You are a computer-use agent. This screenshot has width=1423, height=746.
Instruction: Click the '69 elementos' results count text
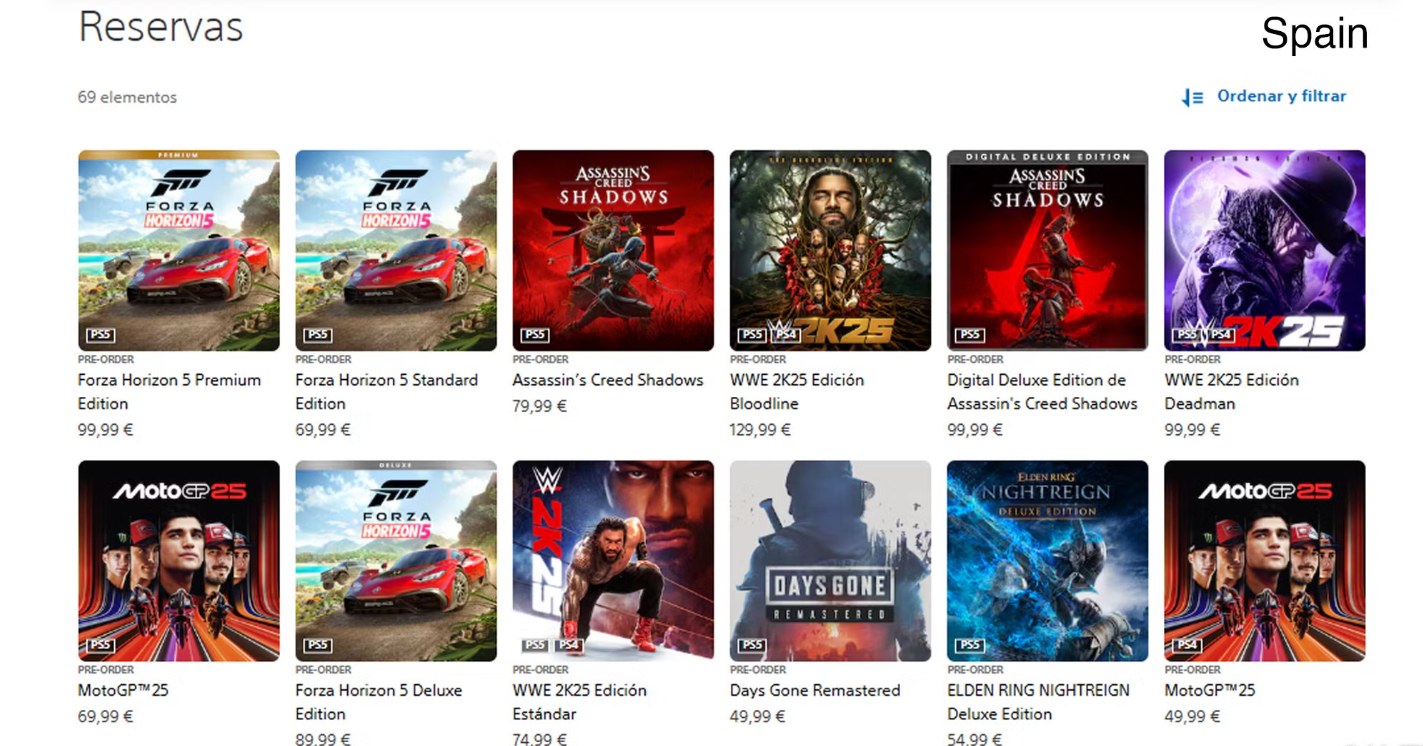pos(127,97)
